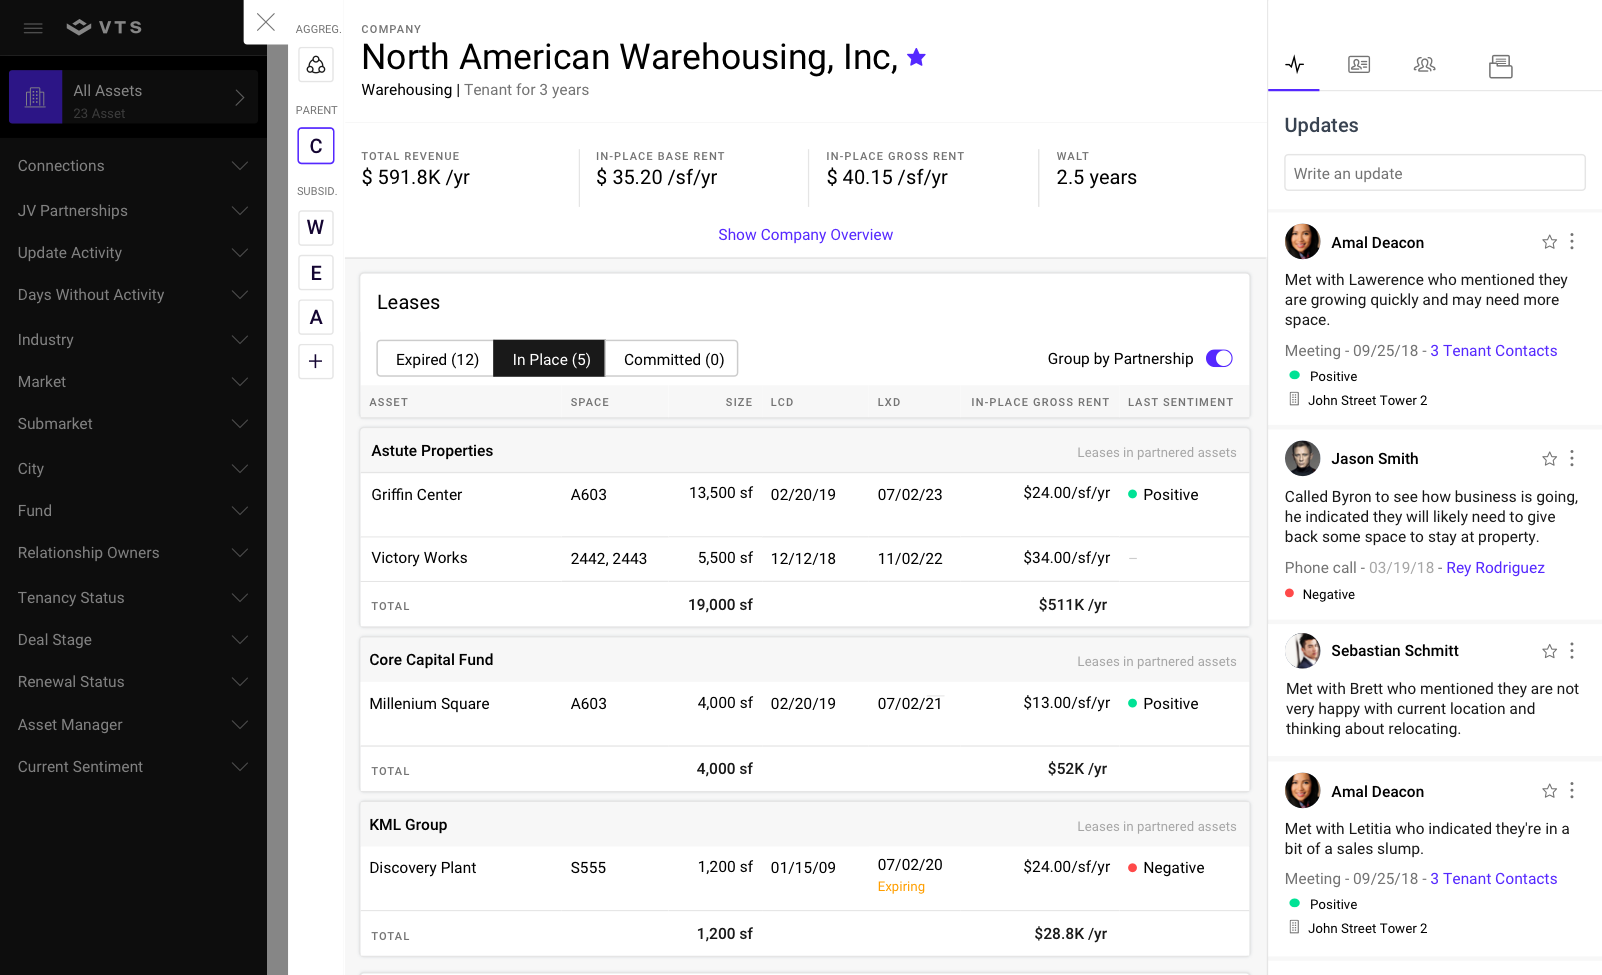Image resolution: width=1602 pixels, height=975 pixels.
Task: Click the Write an update field
Action: 1434,173
